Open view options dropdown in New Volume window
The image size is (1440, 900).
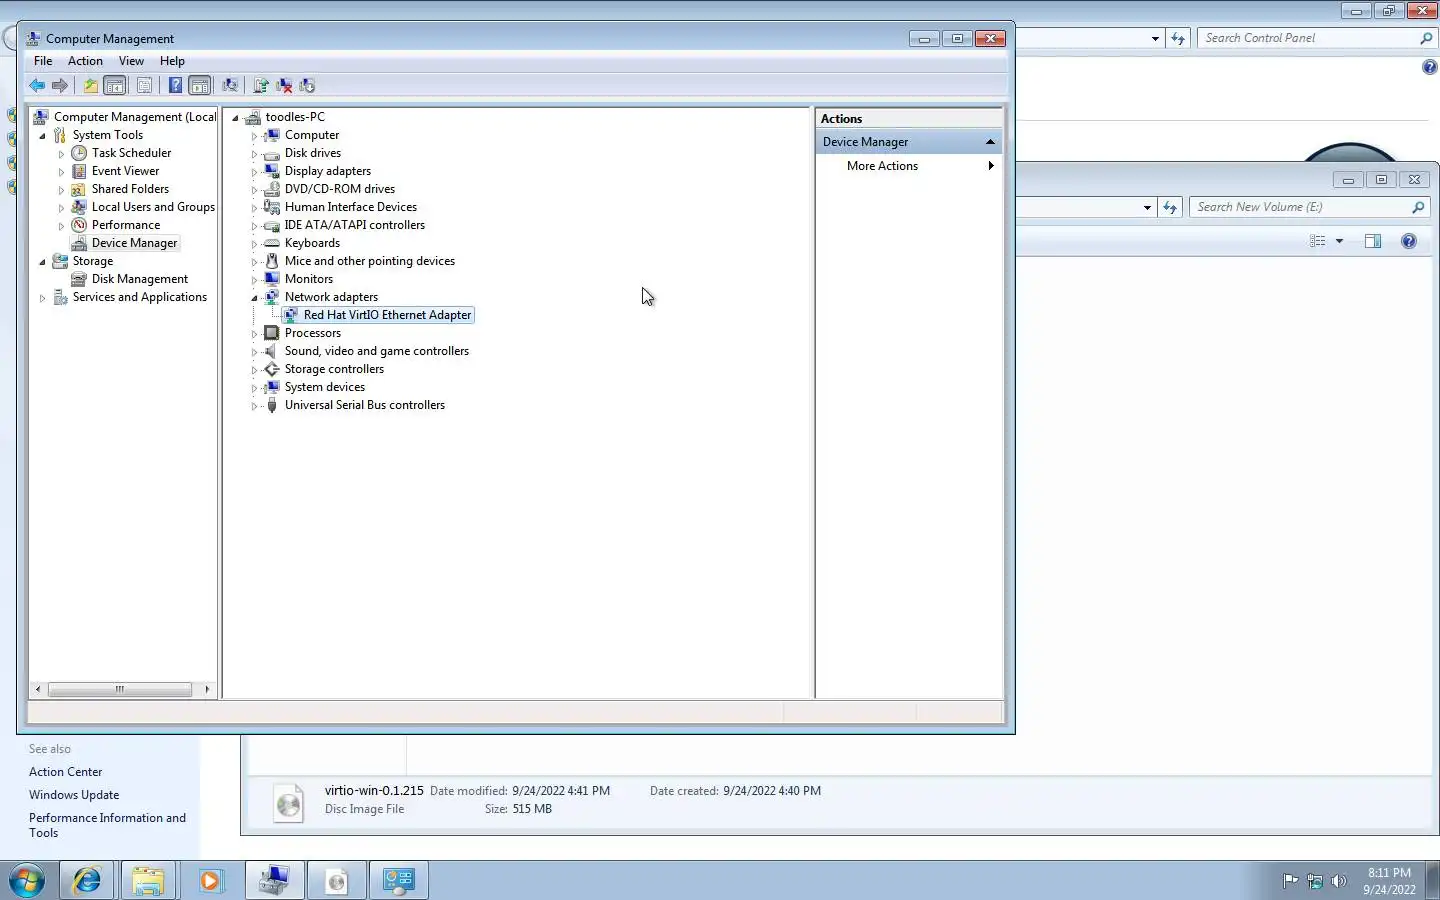[x=1339, y=241]
